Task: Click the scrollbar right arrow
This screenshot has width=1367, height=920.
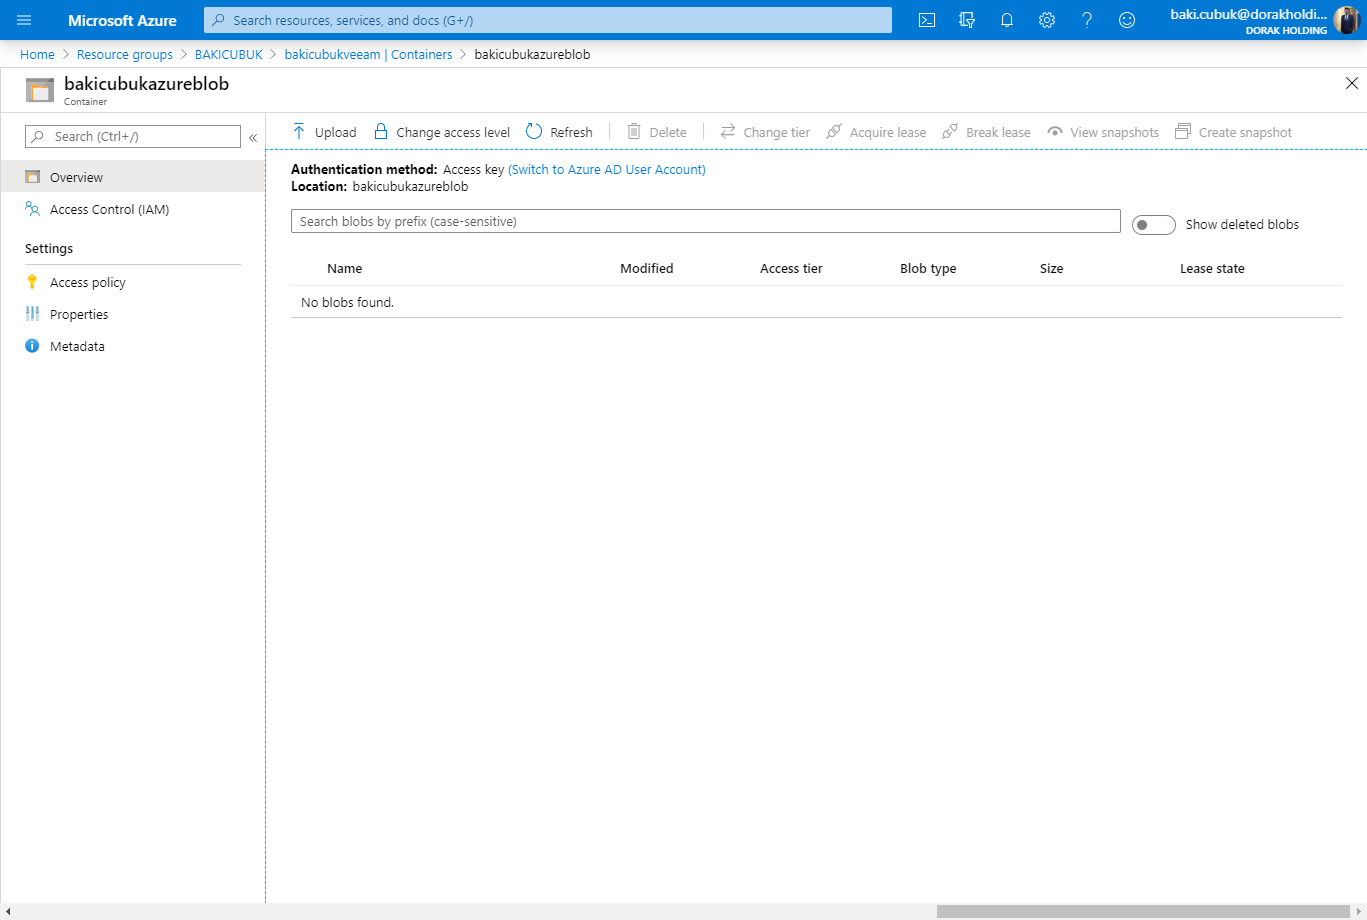Action: click(x=1359, y=911)
